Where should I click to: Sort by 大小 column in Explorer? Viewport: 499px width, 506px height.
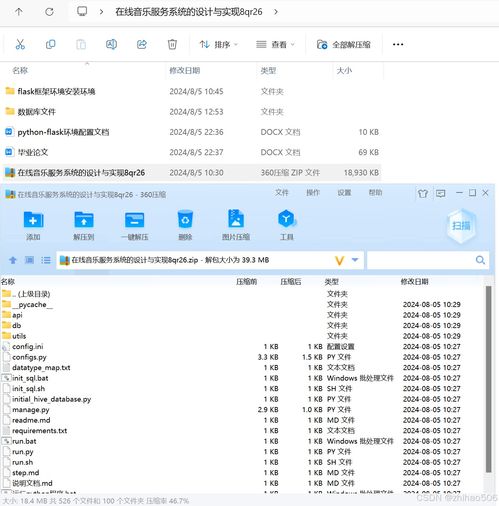(344, 71)
